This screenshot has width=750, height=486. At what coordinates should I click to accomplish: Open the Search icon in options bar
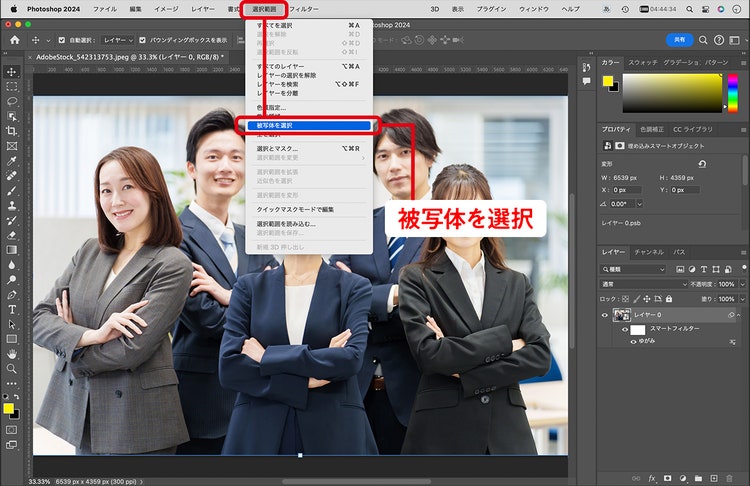[x=703, y=40]
